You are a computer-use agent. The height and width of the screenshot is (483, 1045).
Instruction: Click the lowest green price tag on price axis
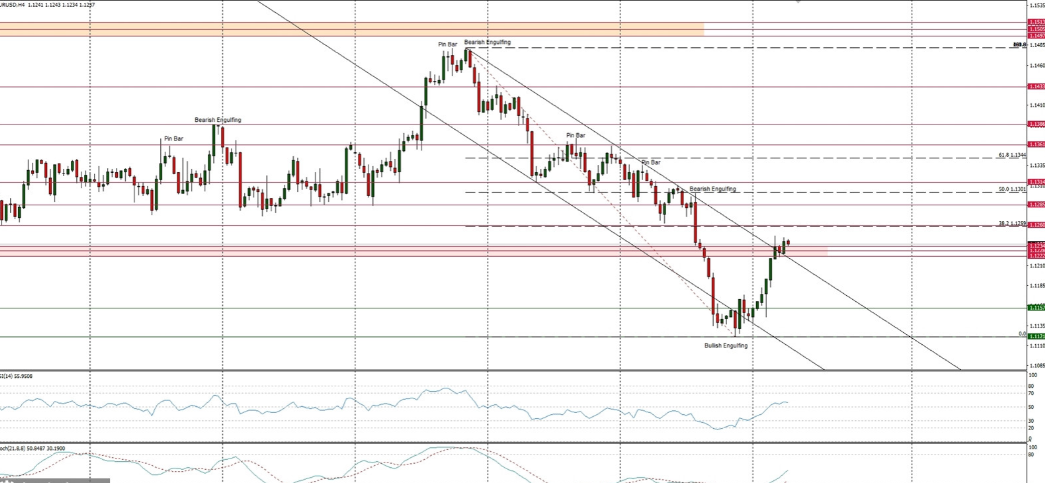(x=1036, y=336)
